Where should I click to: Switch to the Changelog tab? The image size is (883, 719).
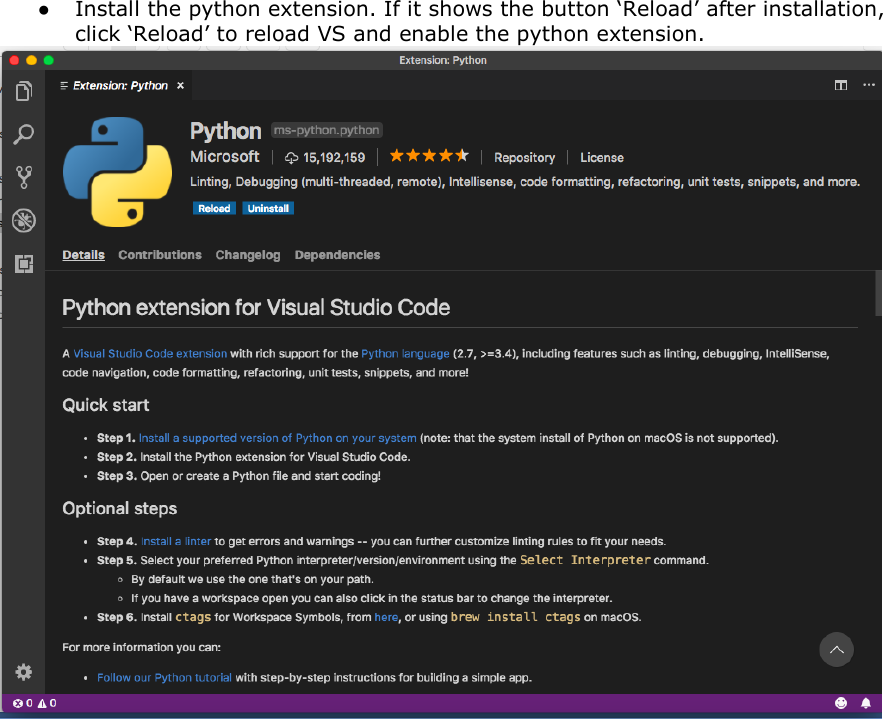(248, 255)
